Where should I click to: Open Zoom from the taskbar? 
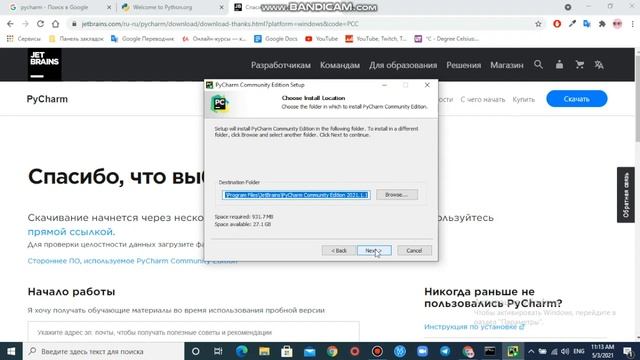[422, 351]
